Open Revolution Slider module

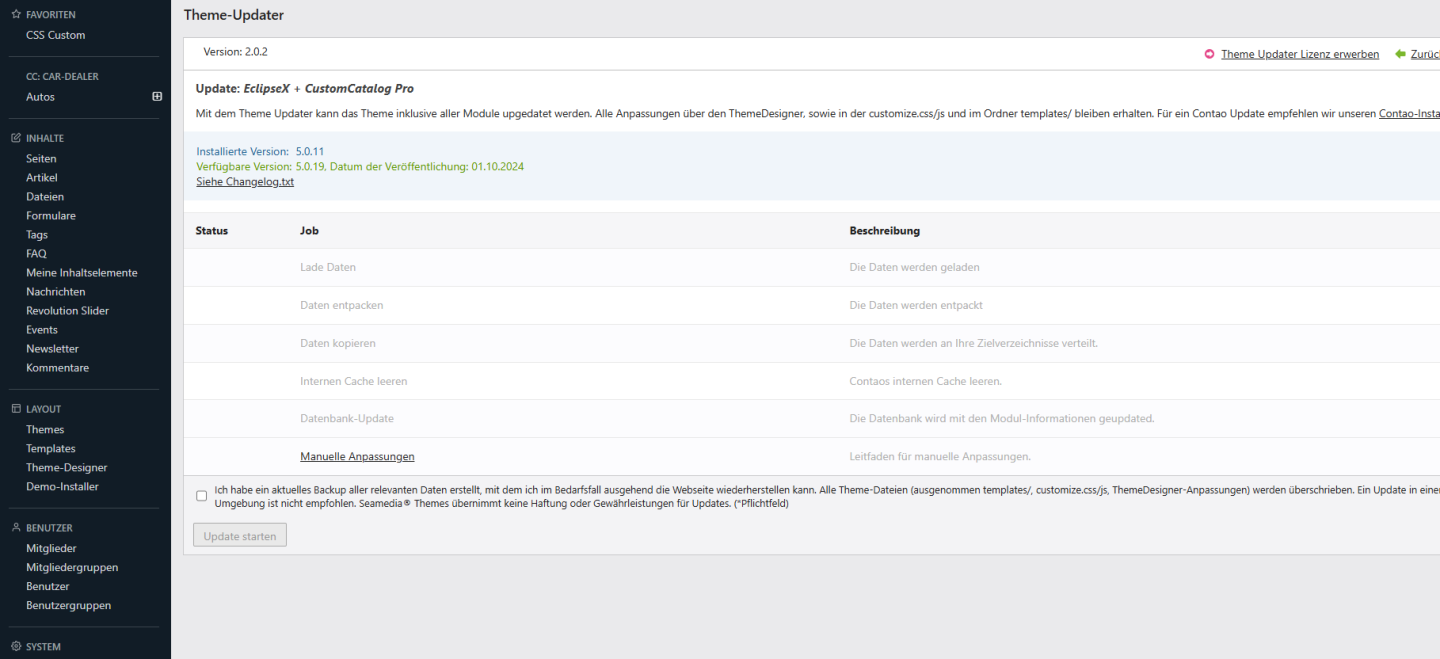coord(67,311)
